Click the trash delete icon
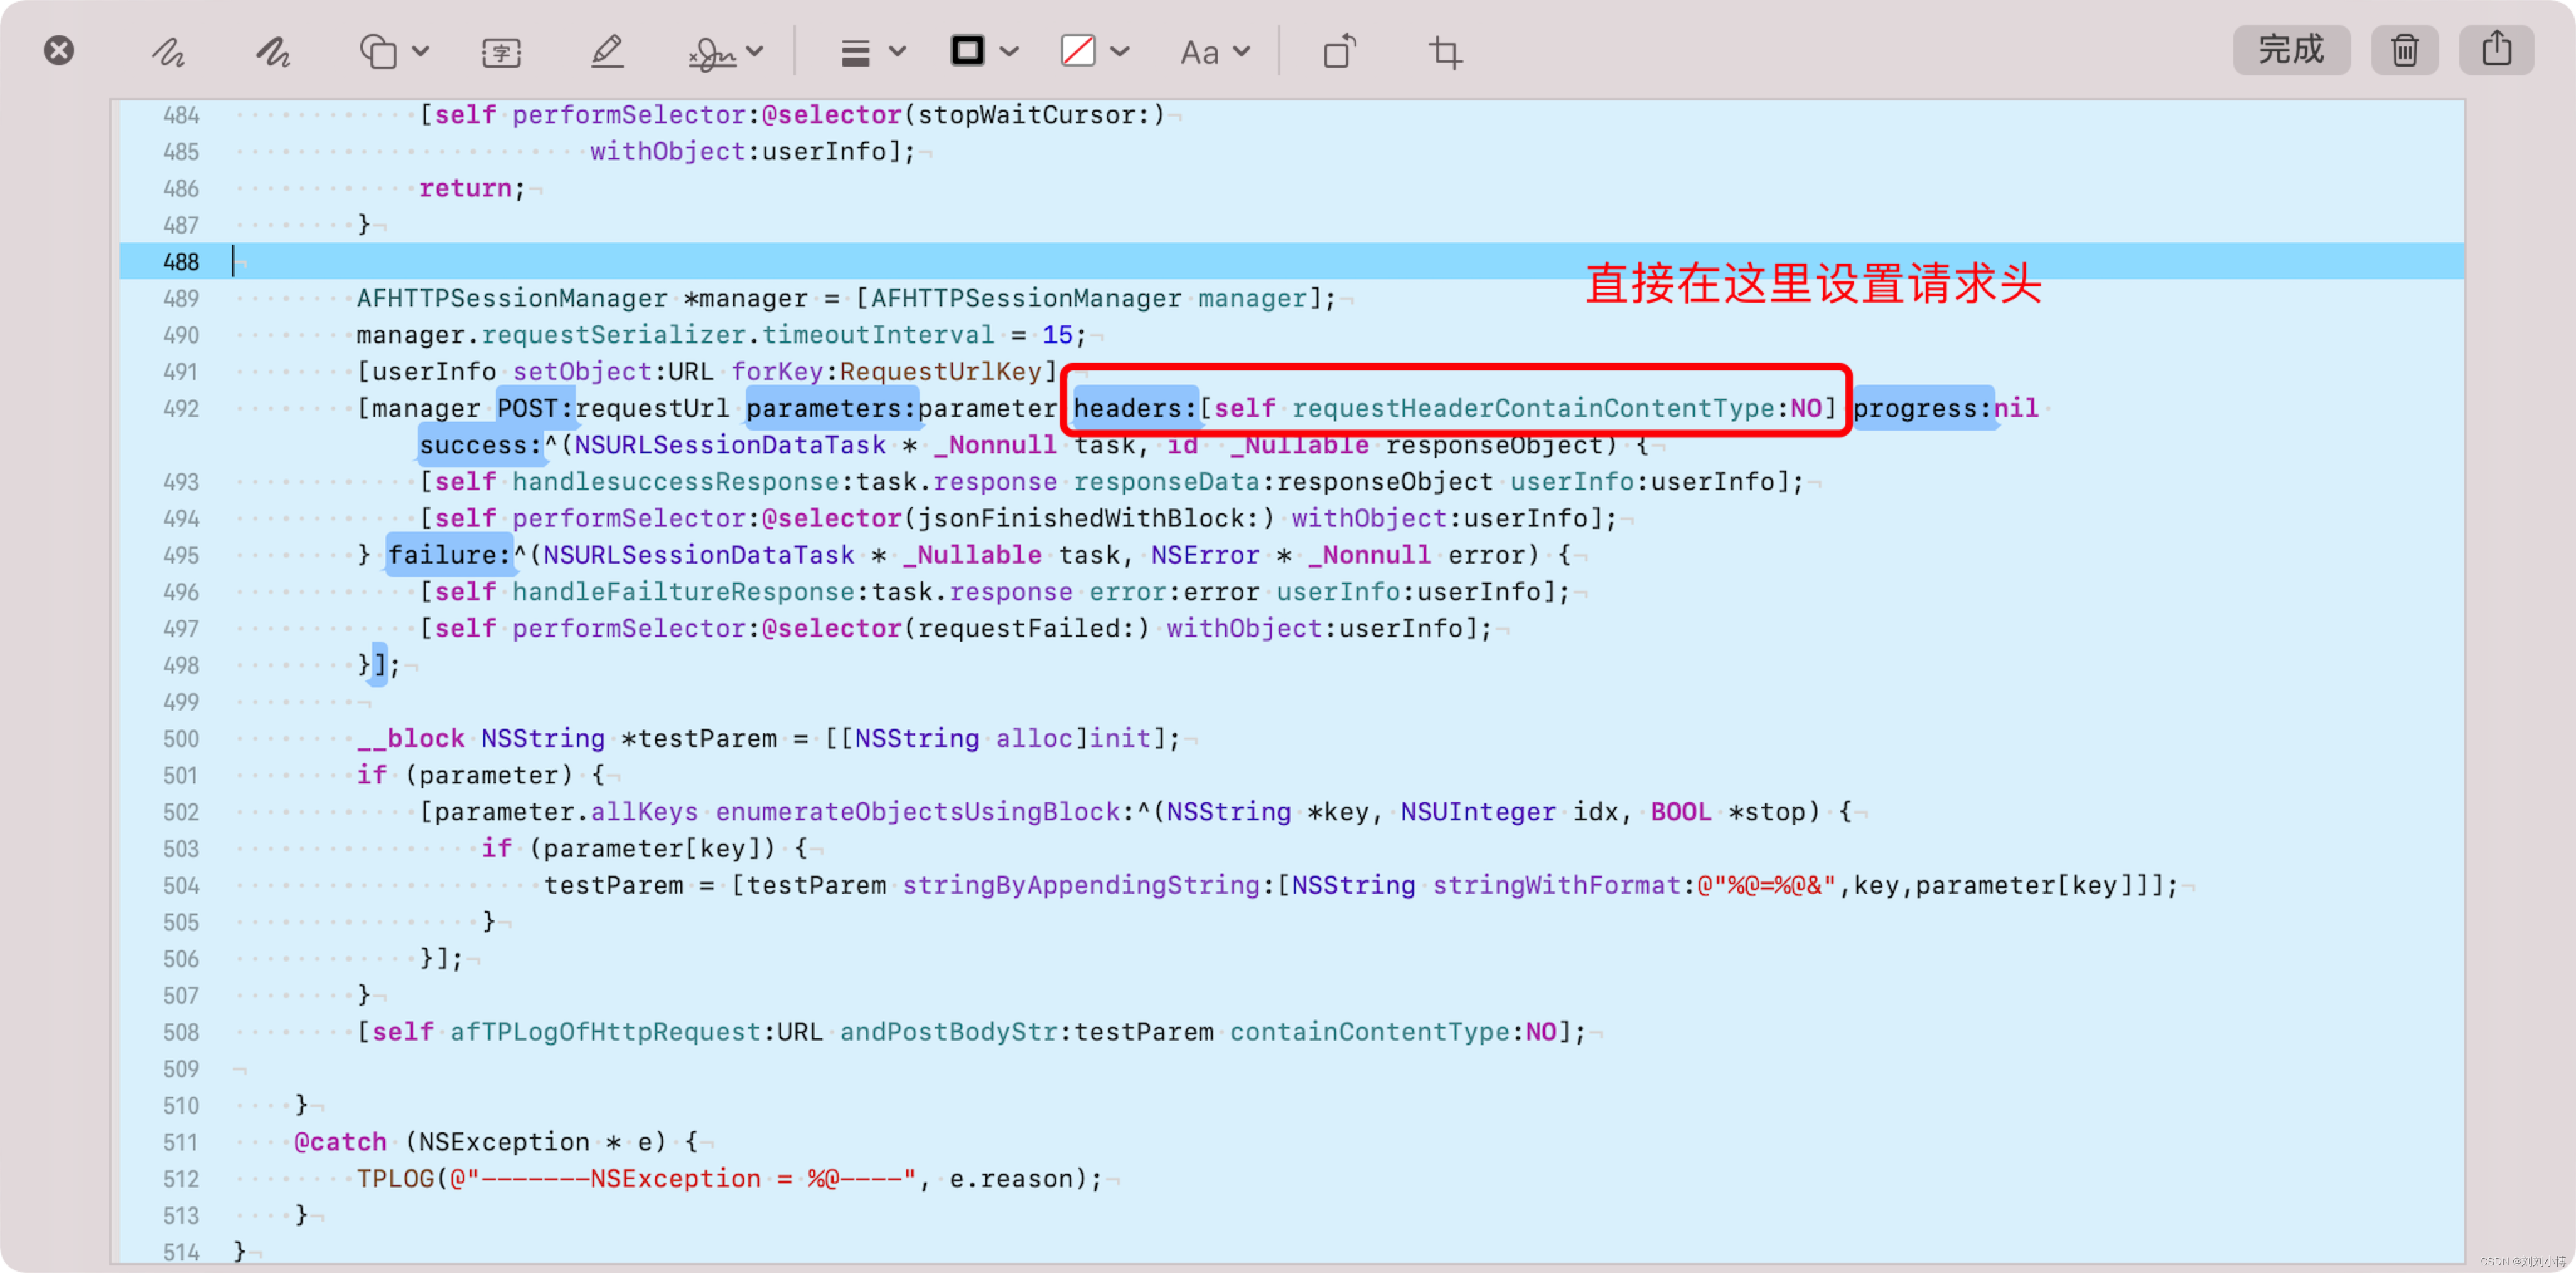 [x=2405, y=50]
